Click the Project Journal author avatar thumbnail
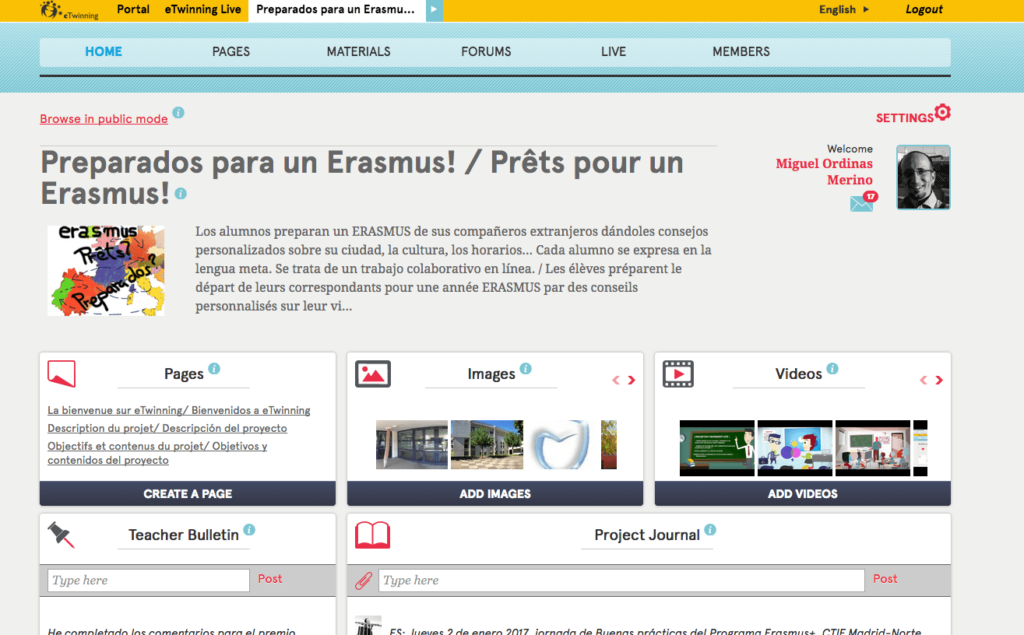 pyautogui.click(x=368, y=626)
